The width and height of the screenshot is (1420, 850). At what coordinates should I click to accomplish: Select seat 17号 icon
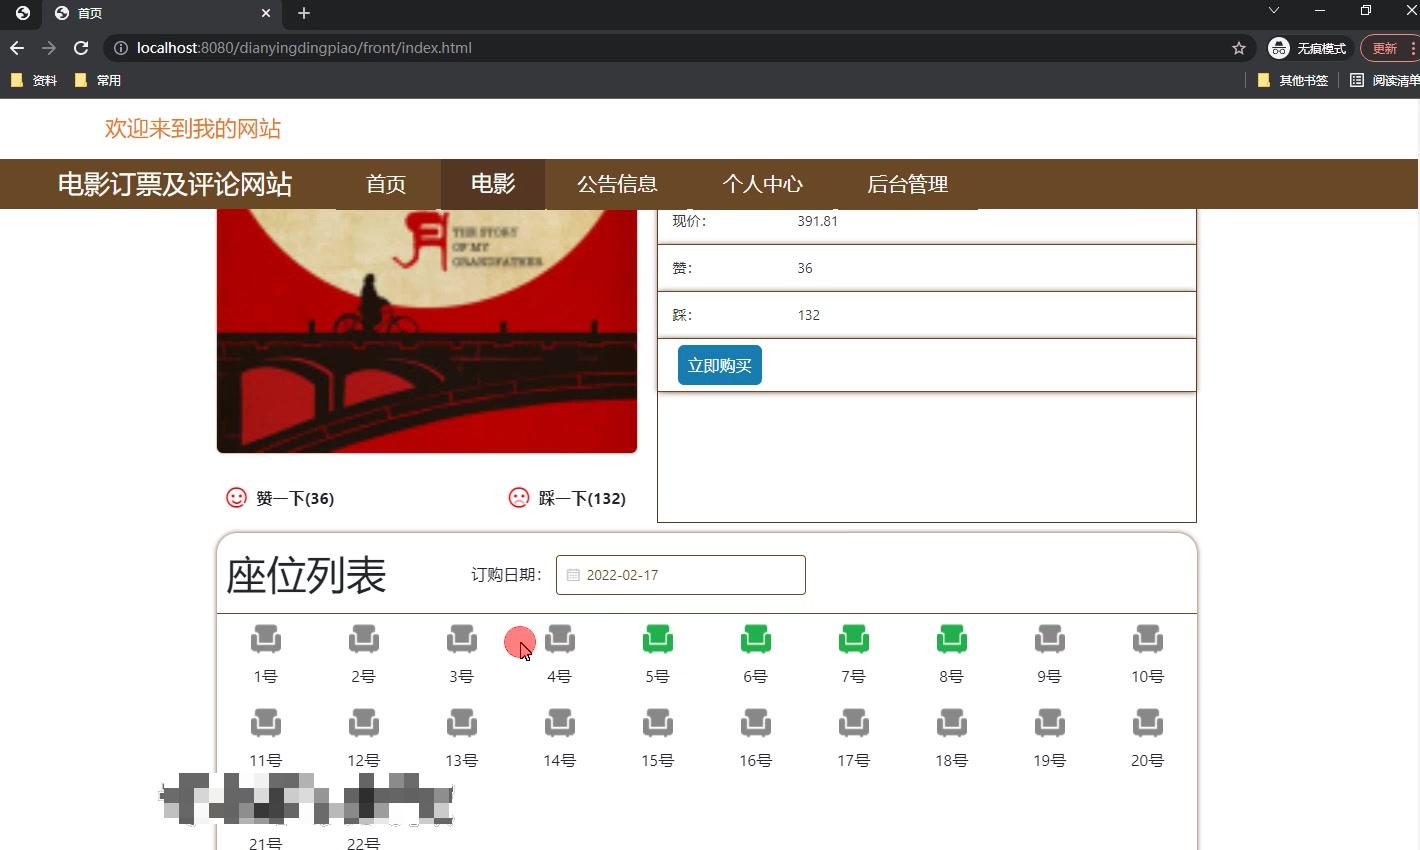pos(853,723)
